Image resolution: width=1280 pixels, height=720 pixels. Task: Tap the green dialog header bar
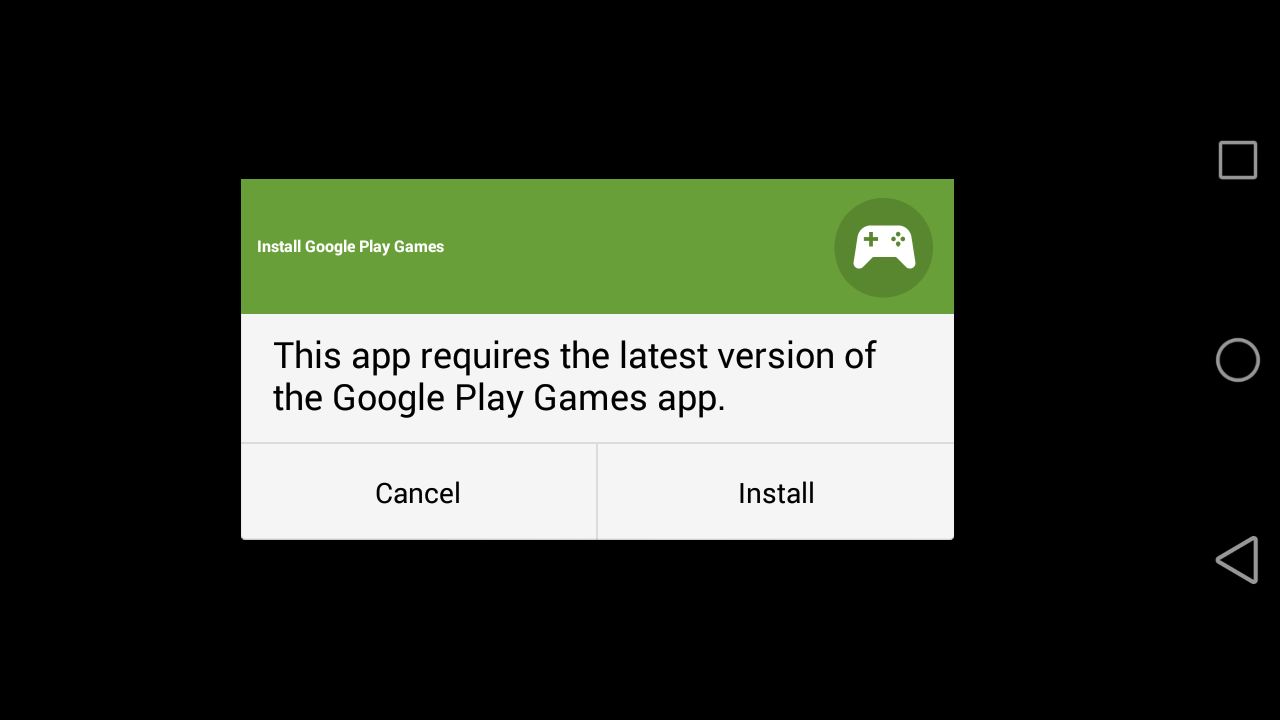point(597,247)
